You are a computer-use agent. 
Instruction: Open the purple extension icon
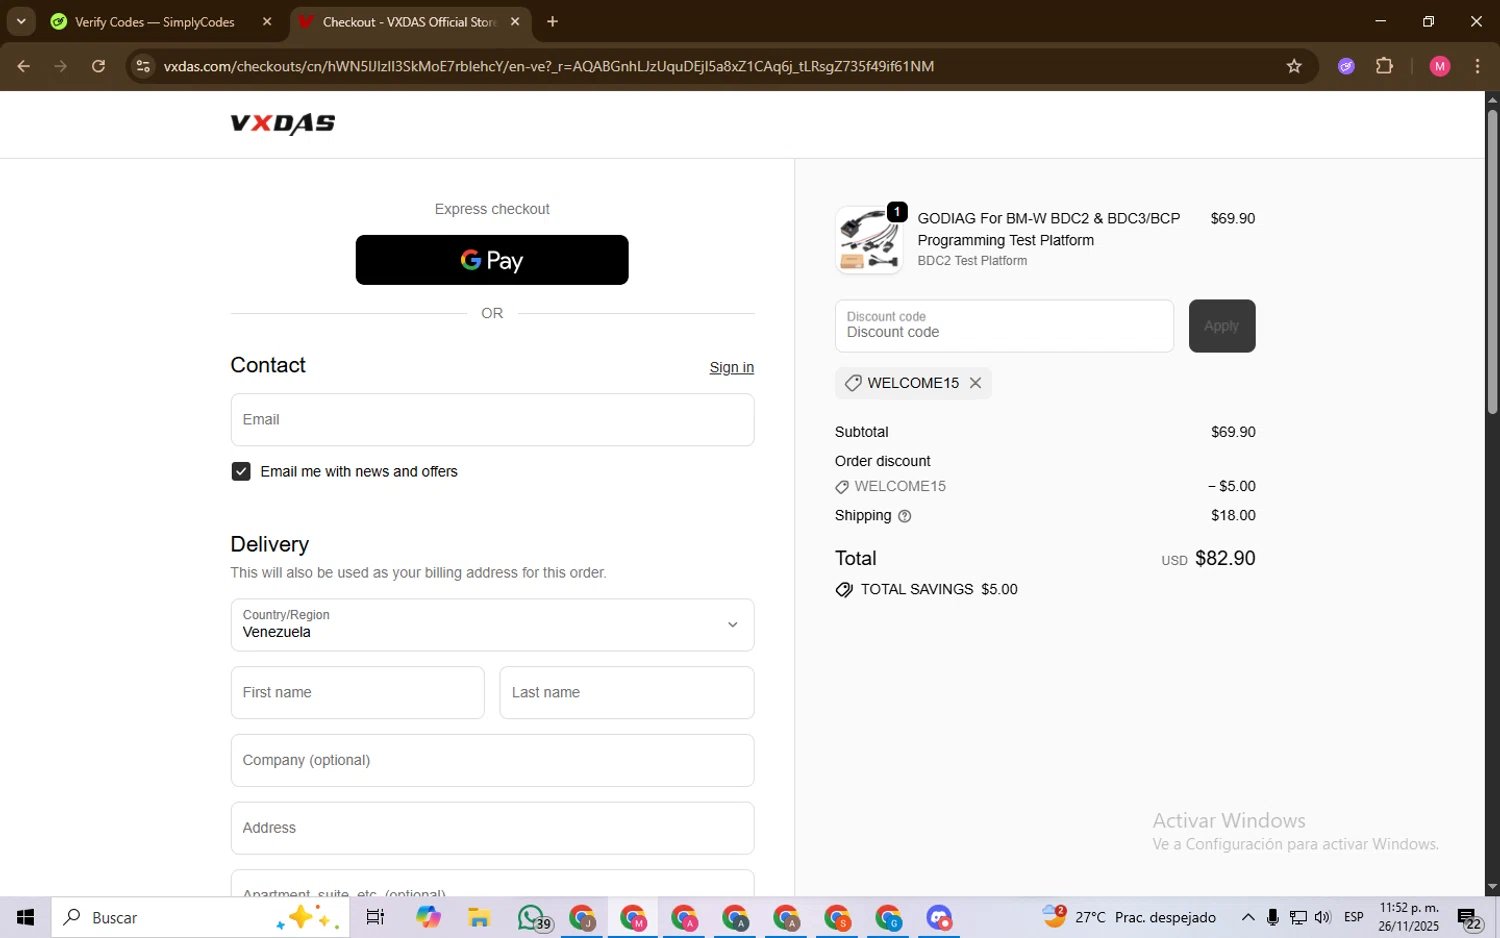(x=1346, y=66)
